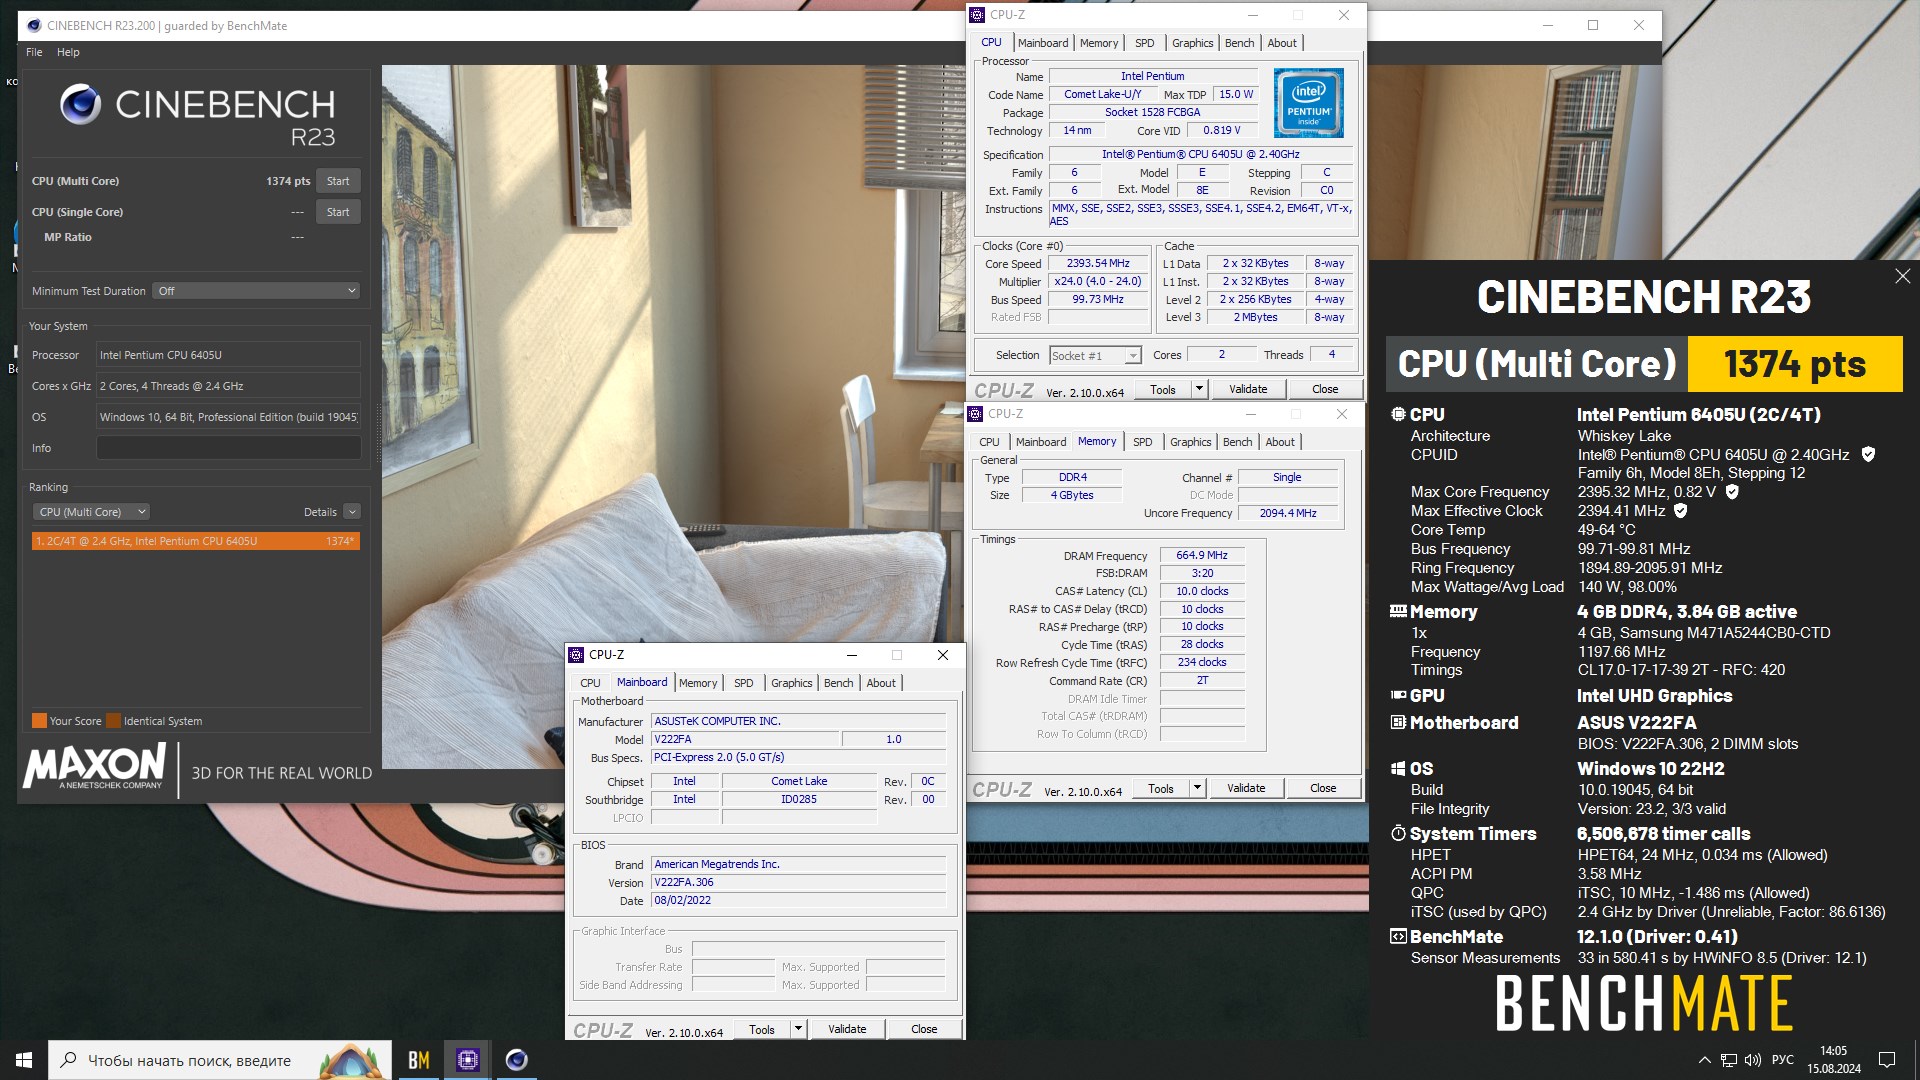Click the Maxon logo in Cinebench
This screenshot has height=1080, width=1920.
(94, 767)
